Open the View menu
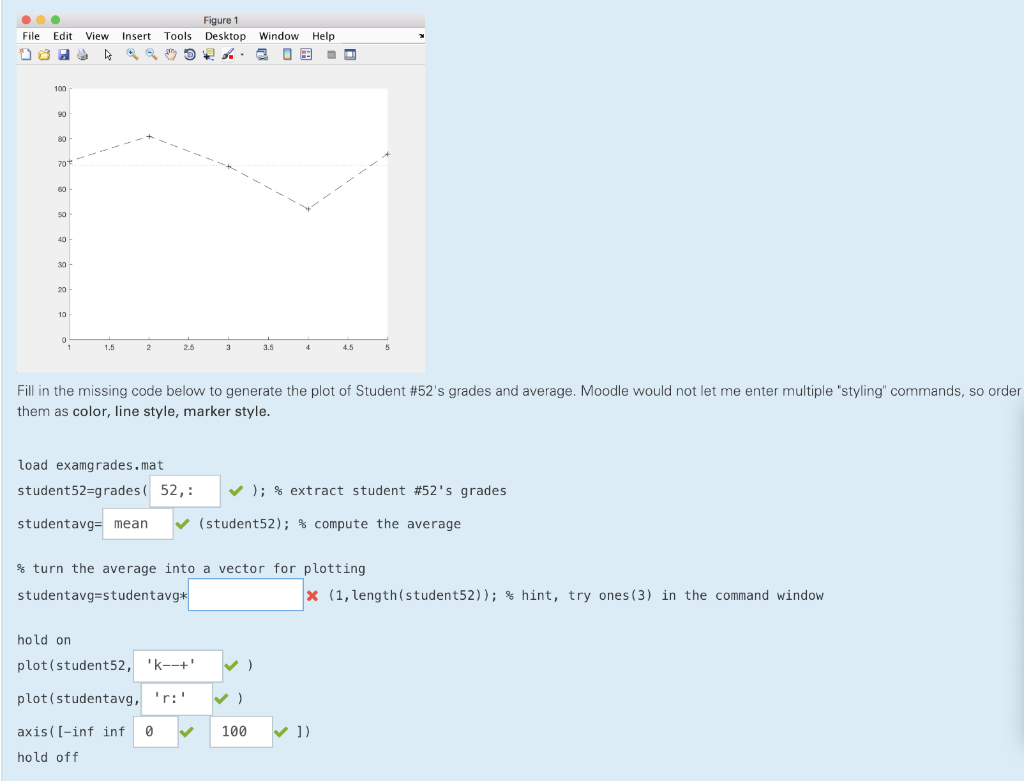 [97, 37]
